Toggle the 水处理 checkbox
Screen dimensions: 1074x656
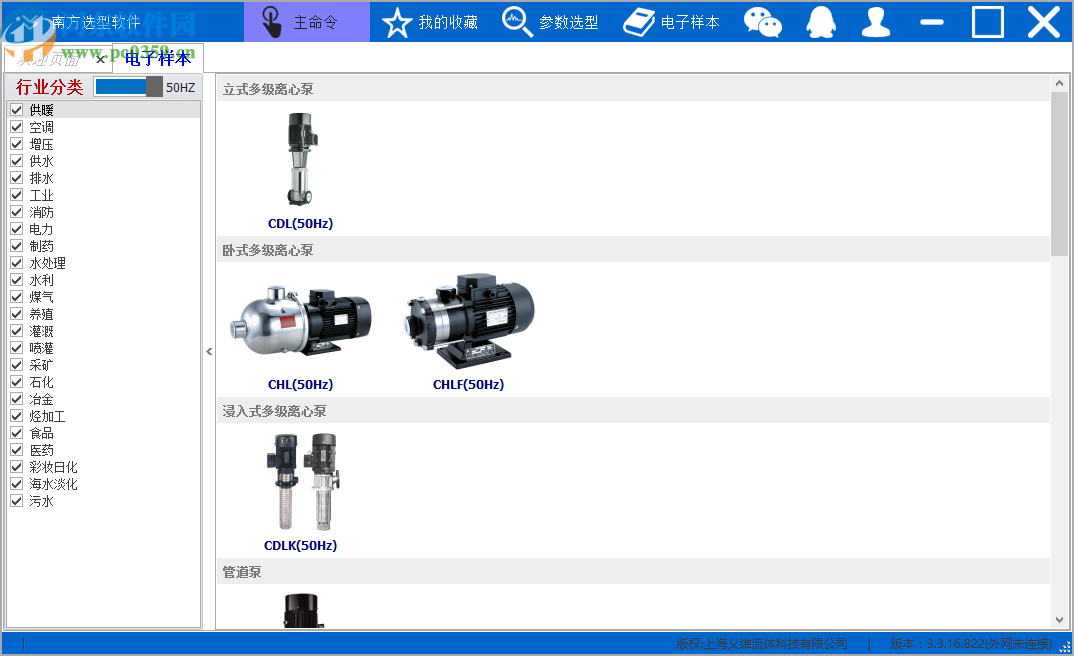(x=17, y=263)
